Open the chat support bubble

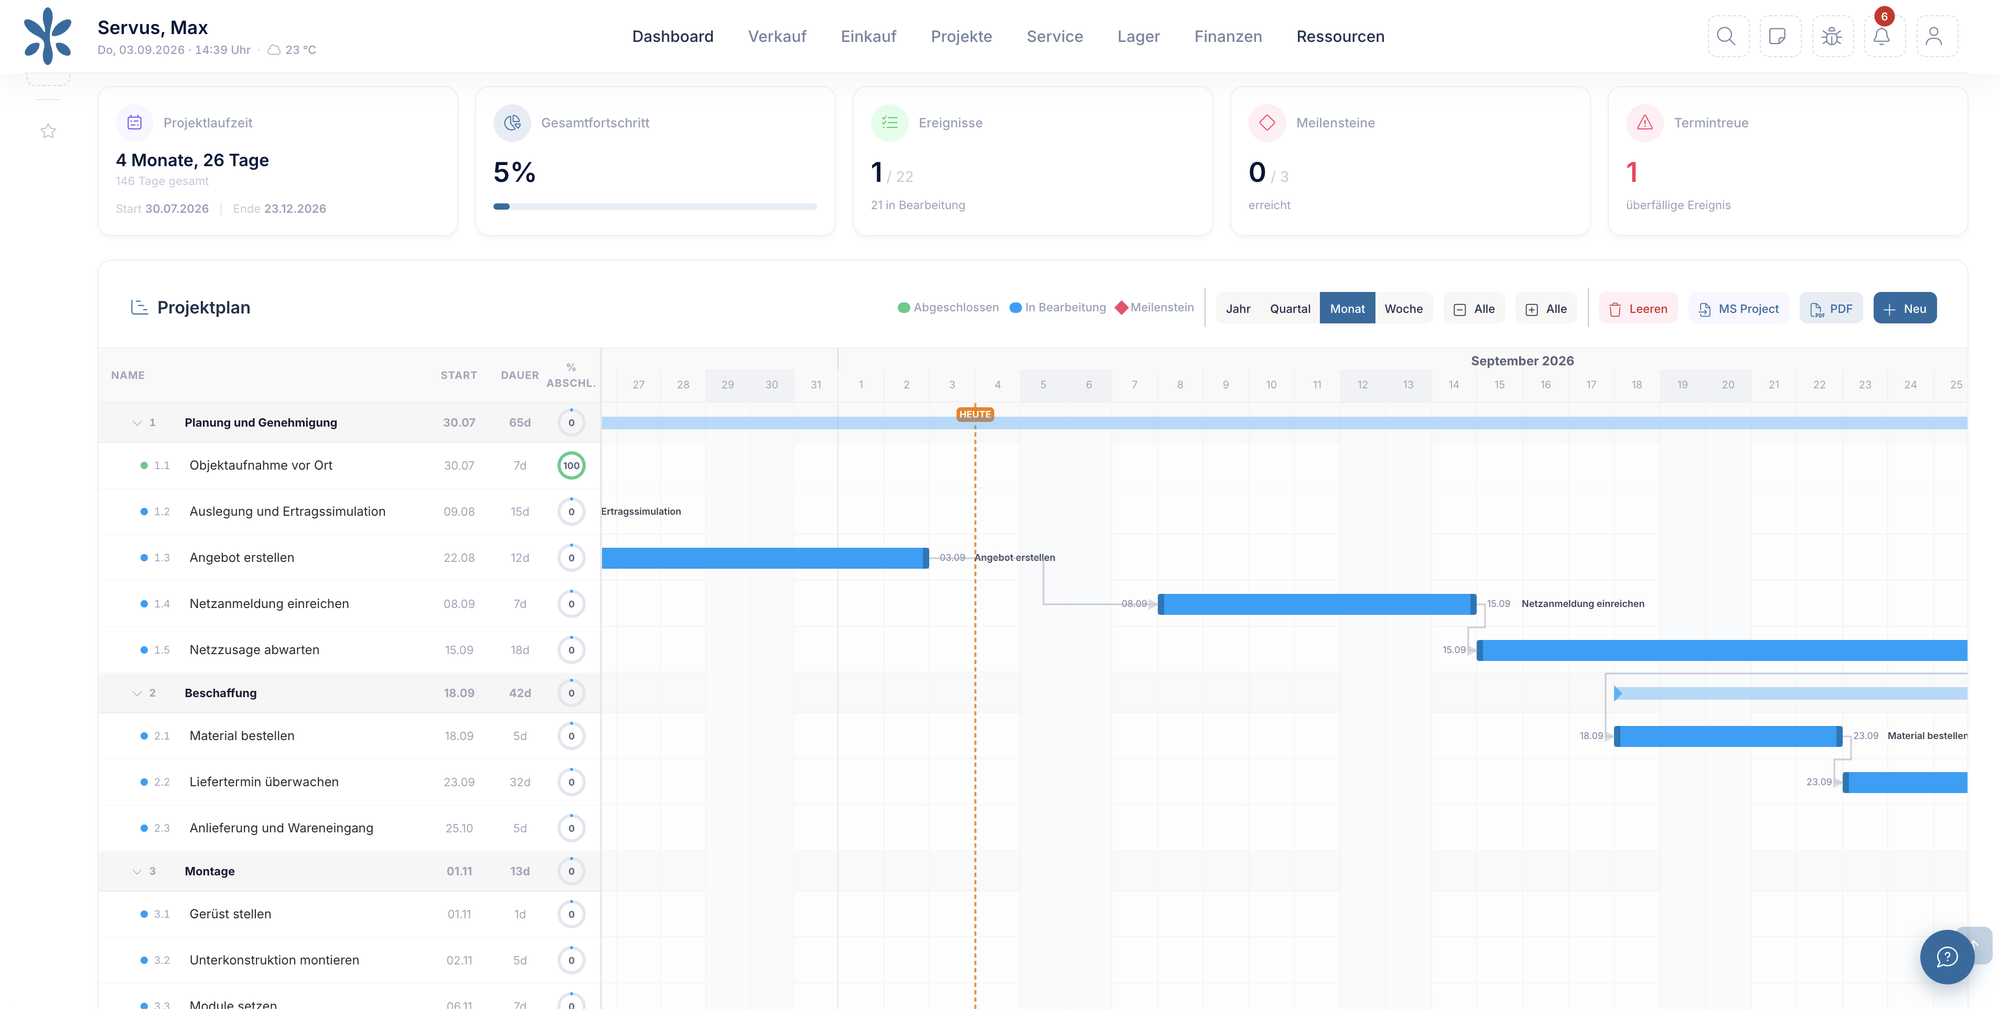click(1946, 957)
